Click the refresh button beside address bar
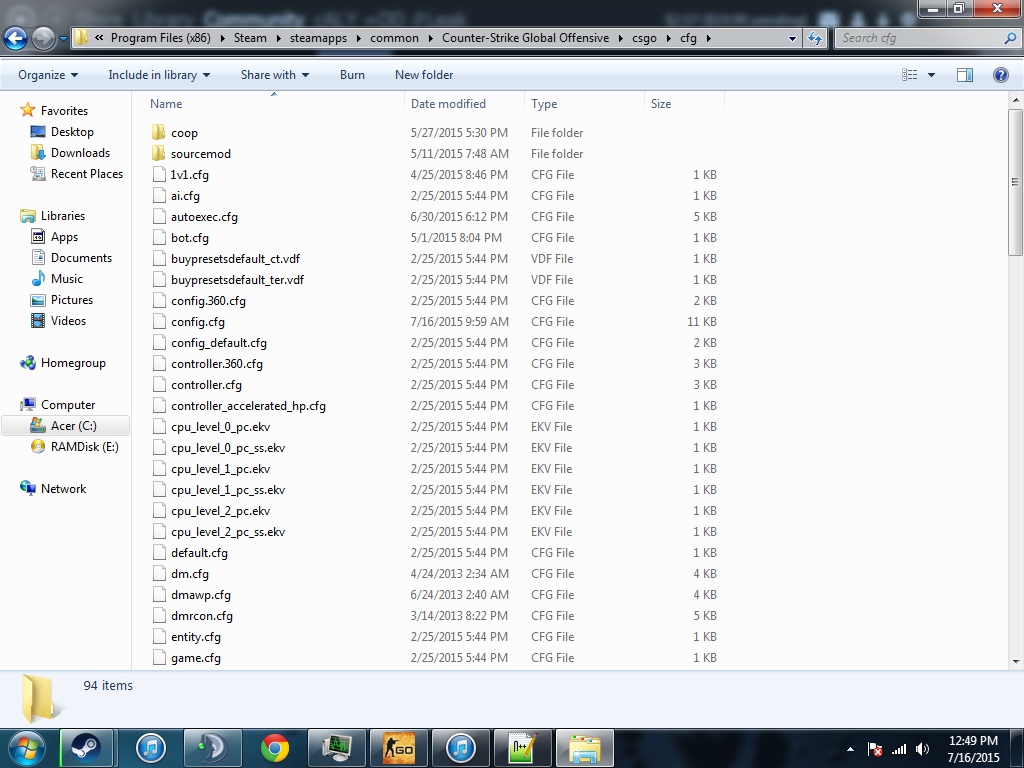Viewport: 1024px width, 768px height. [x=814, y=38]
